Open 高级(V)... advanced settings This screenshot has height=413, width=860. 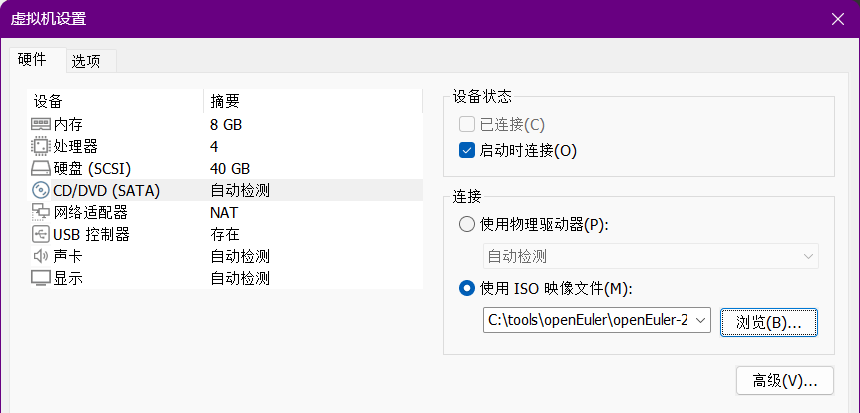pos(784,380)
